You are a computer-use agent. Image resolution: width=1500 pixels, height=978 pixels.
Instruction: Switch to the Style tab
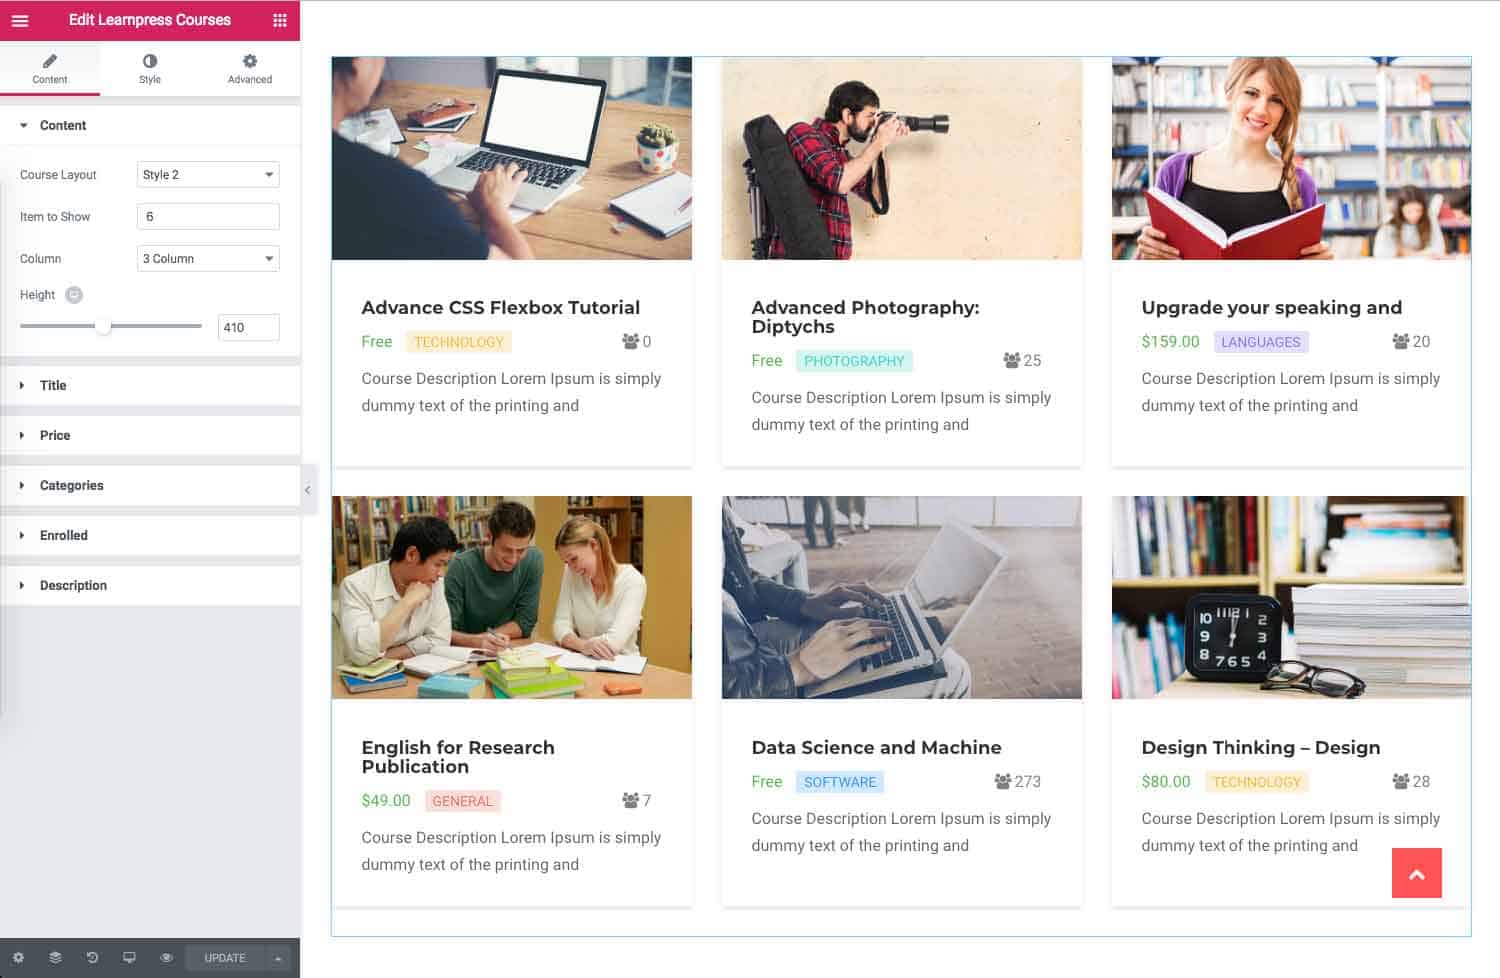pyautogui.click(x=150, y=68)
